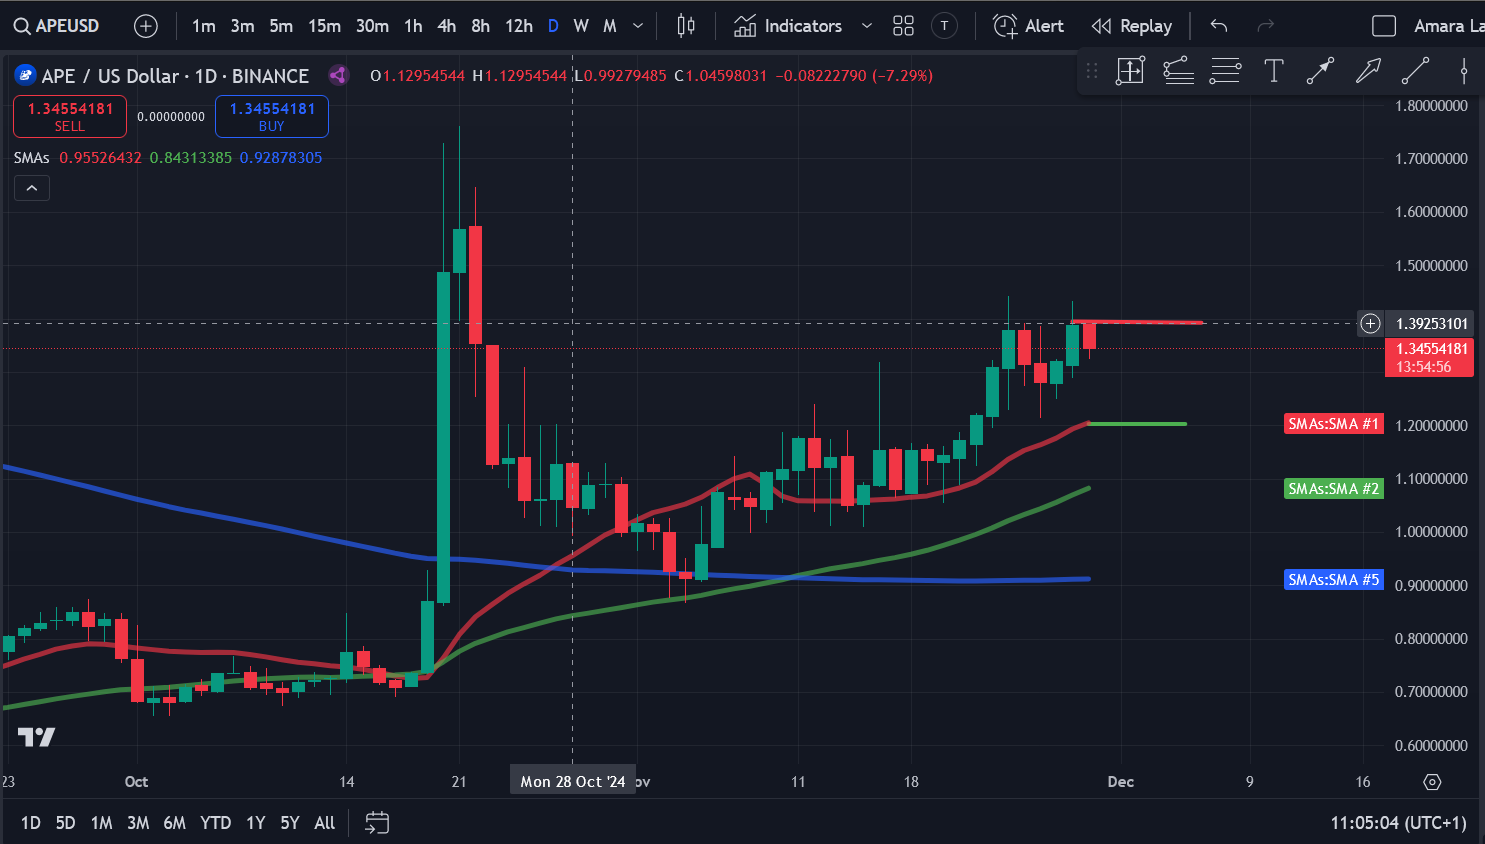Open the chart settings hexagon icon

tap(1432, 782)
